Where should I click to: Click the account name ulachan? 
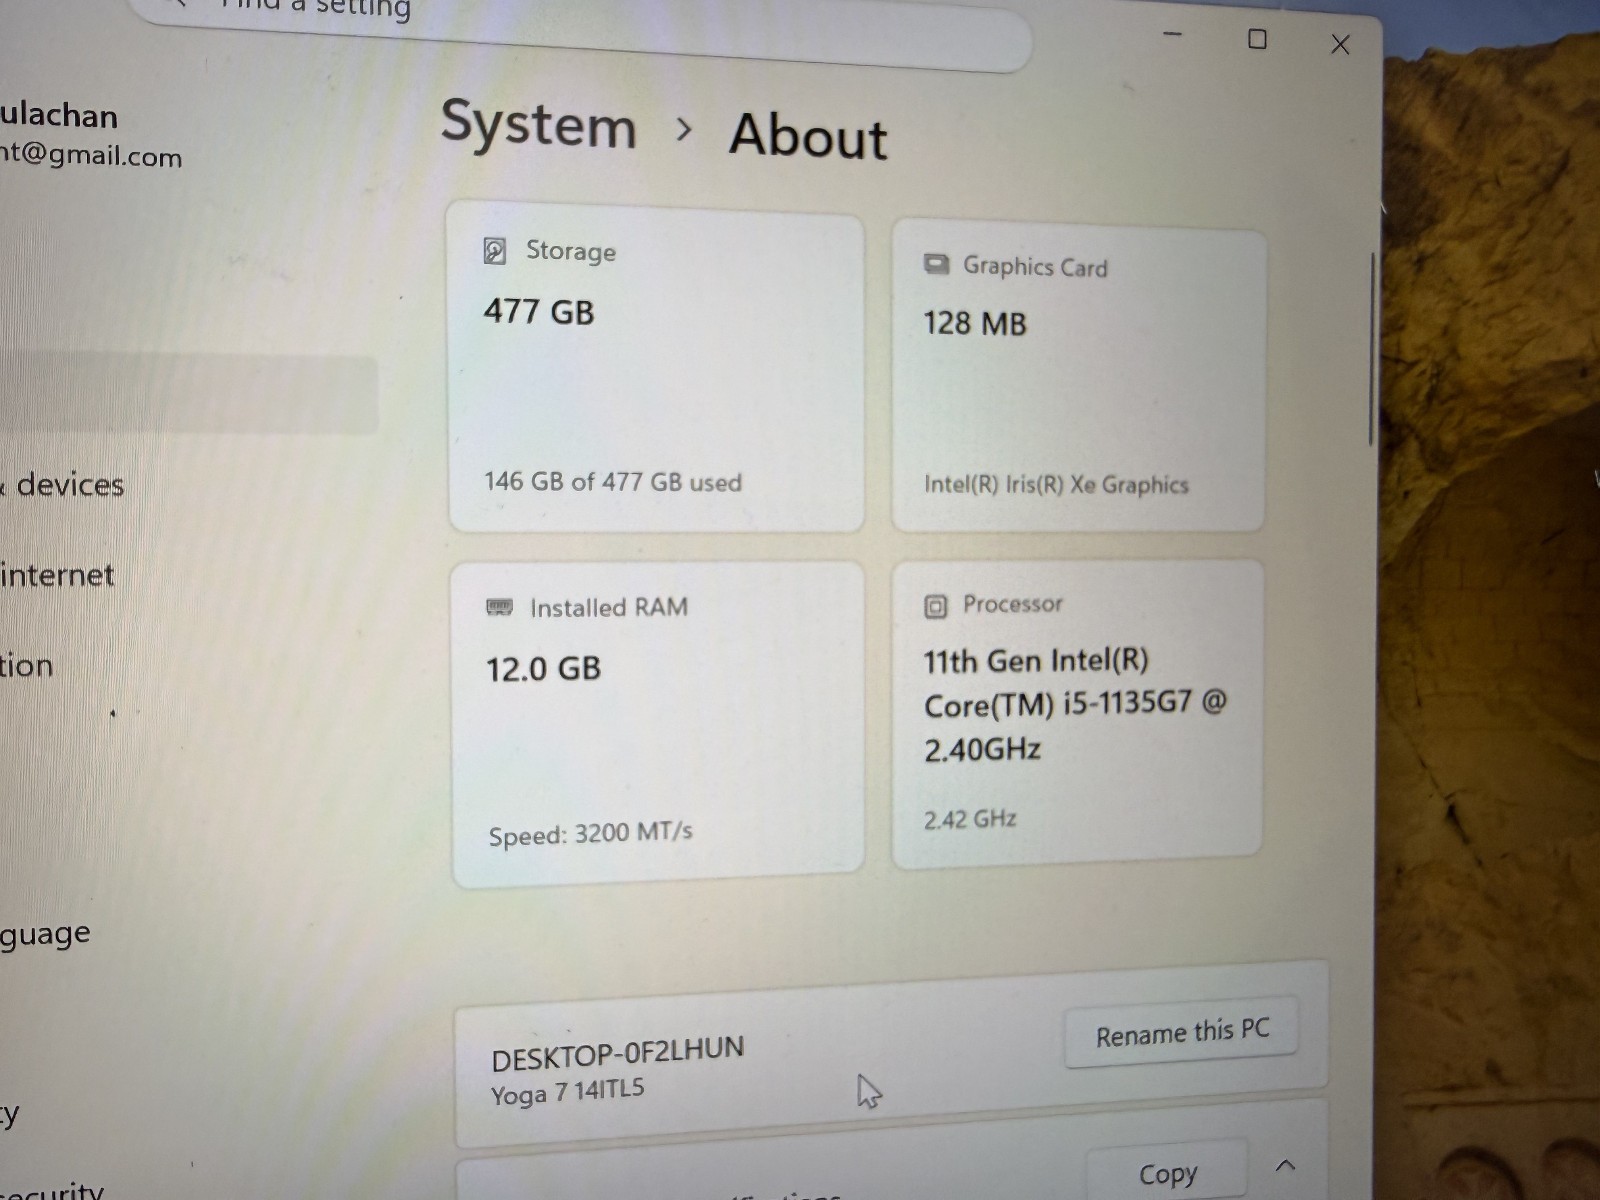(59, 116)
